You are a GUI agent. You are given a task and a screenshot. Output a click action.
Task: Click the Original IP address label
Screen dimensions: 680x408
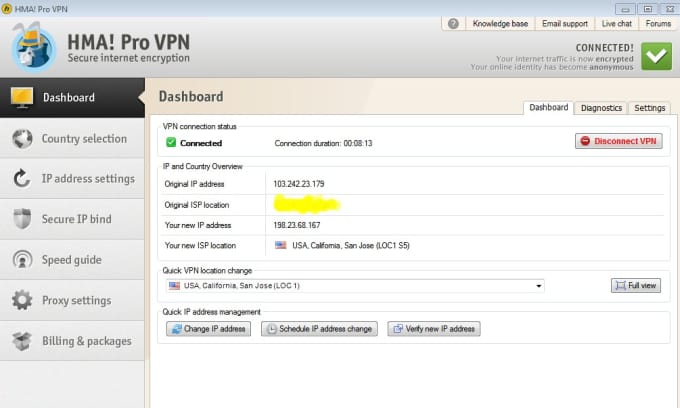tap(194, 184)
